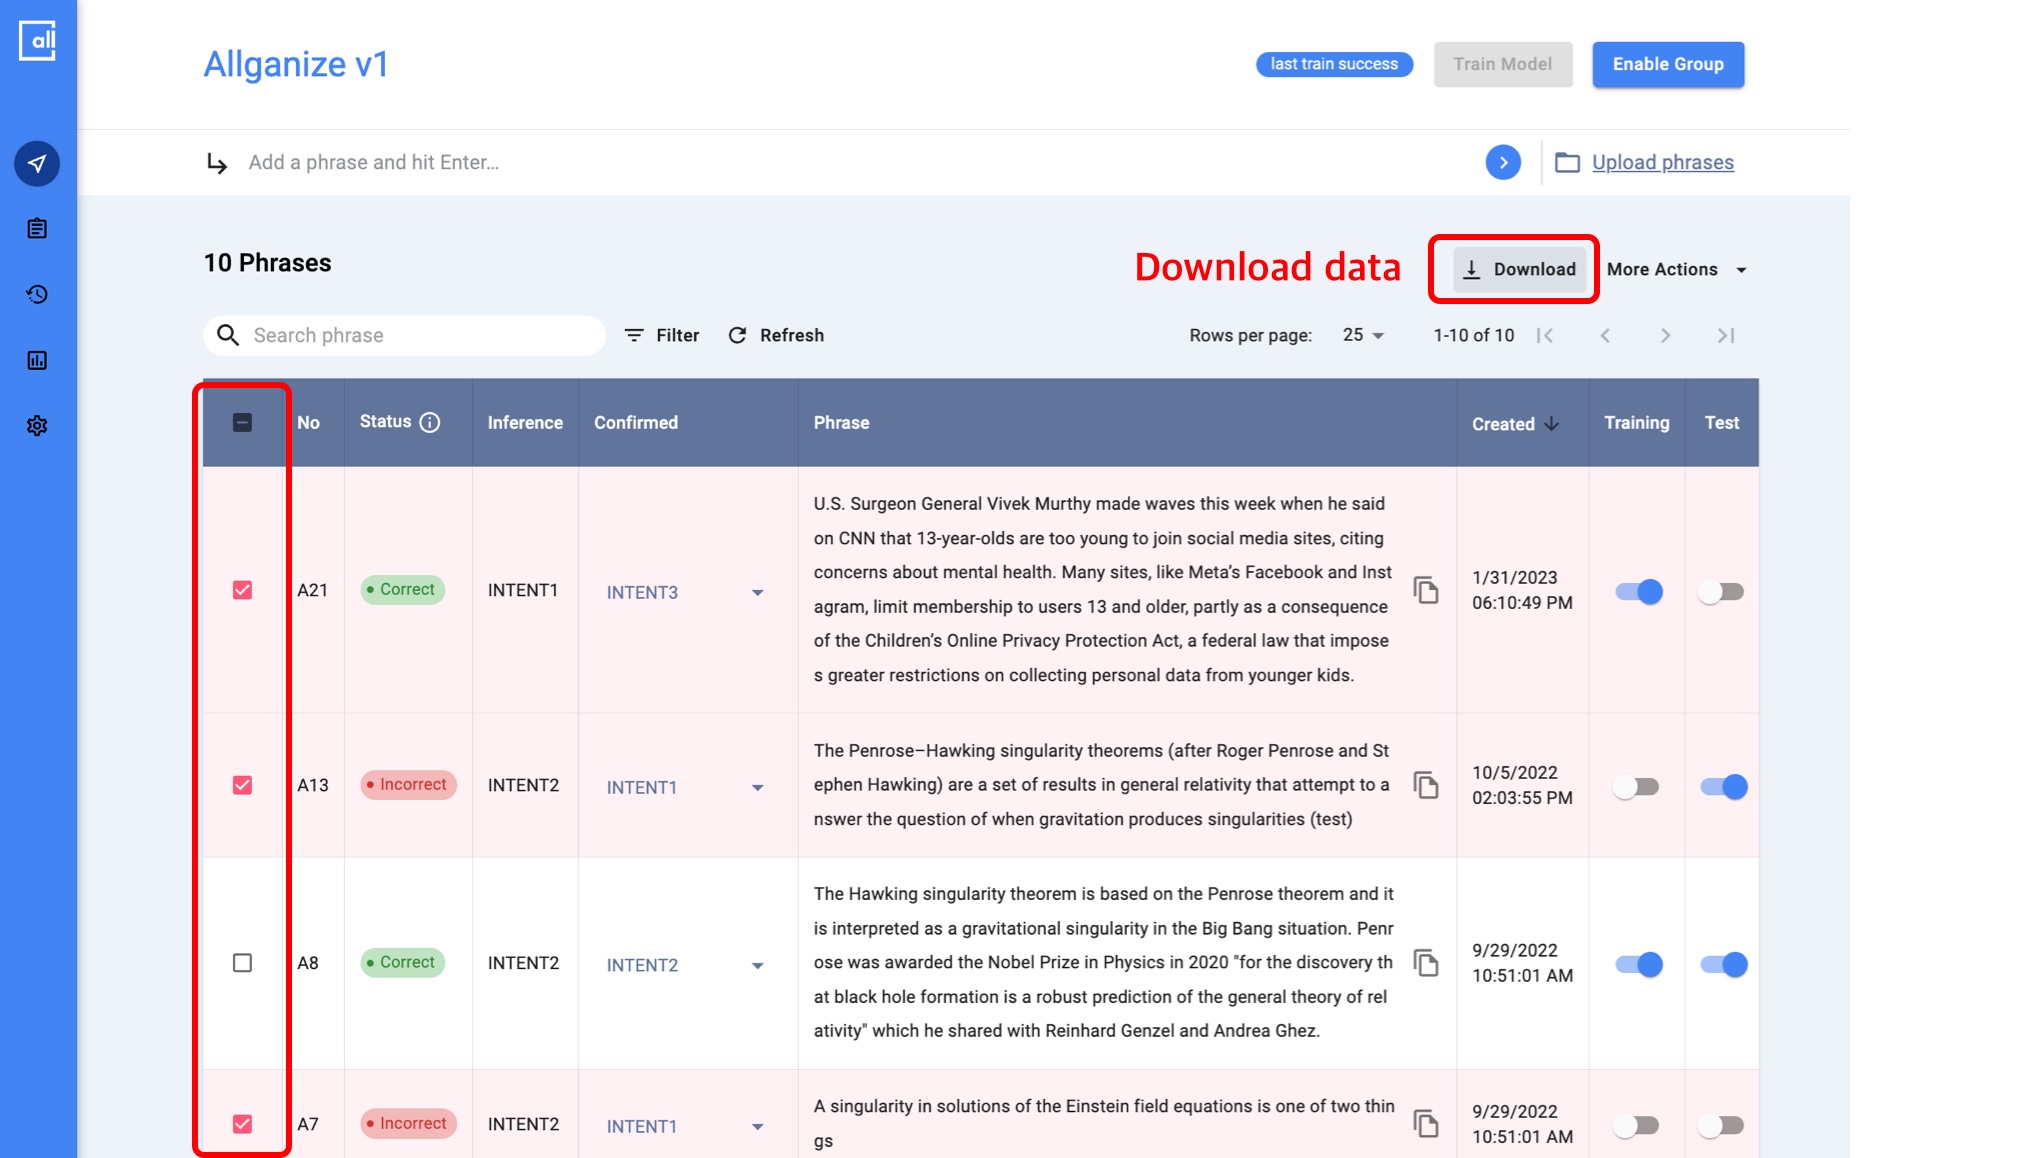Uncheck the checkbox for row A21
The height and width of the screenshot is (1158, 2032).
pyautogui.click(x=242, y=590)
